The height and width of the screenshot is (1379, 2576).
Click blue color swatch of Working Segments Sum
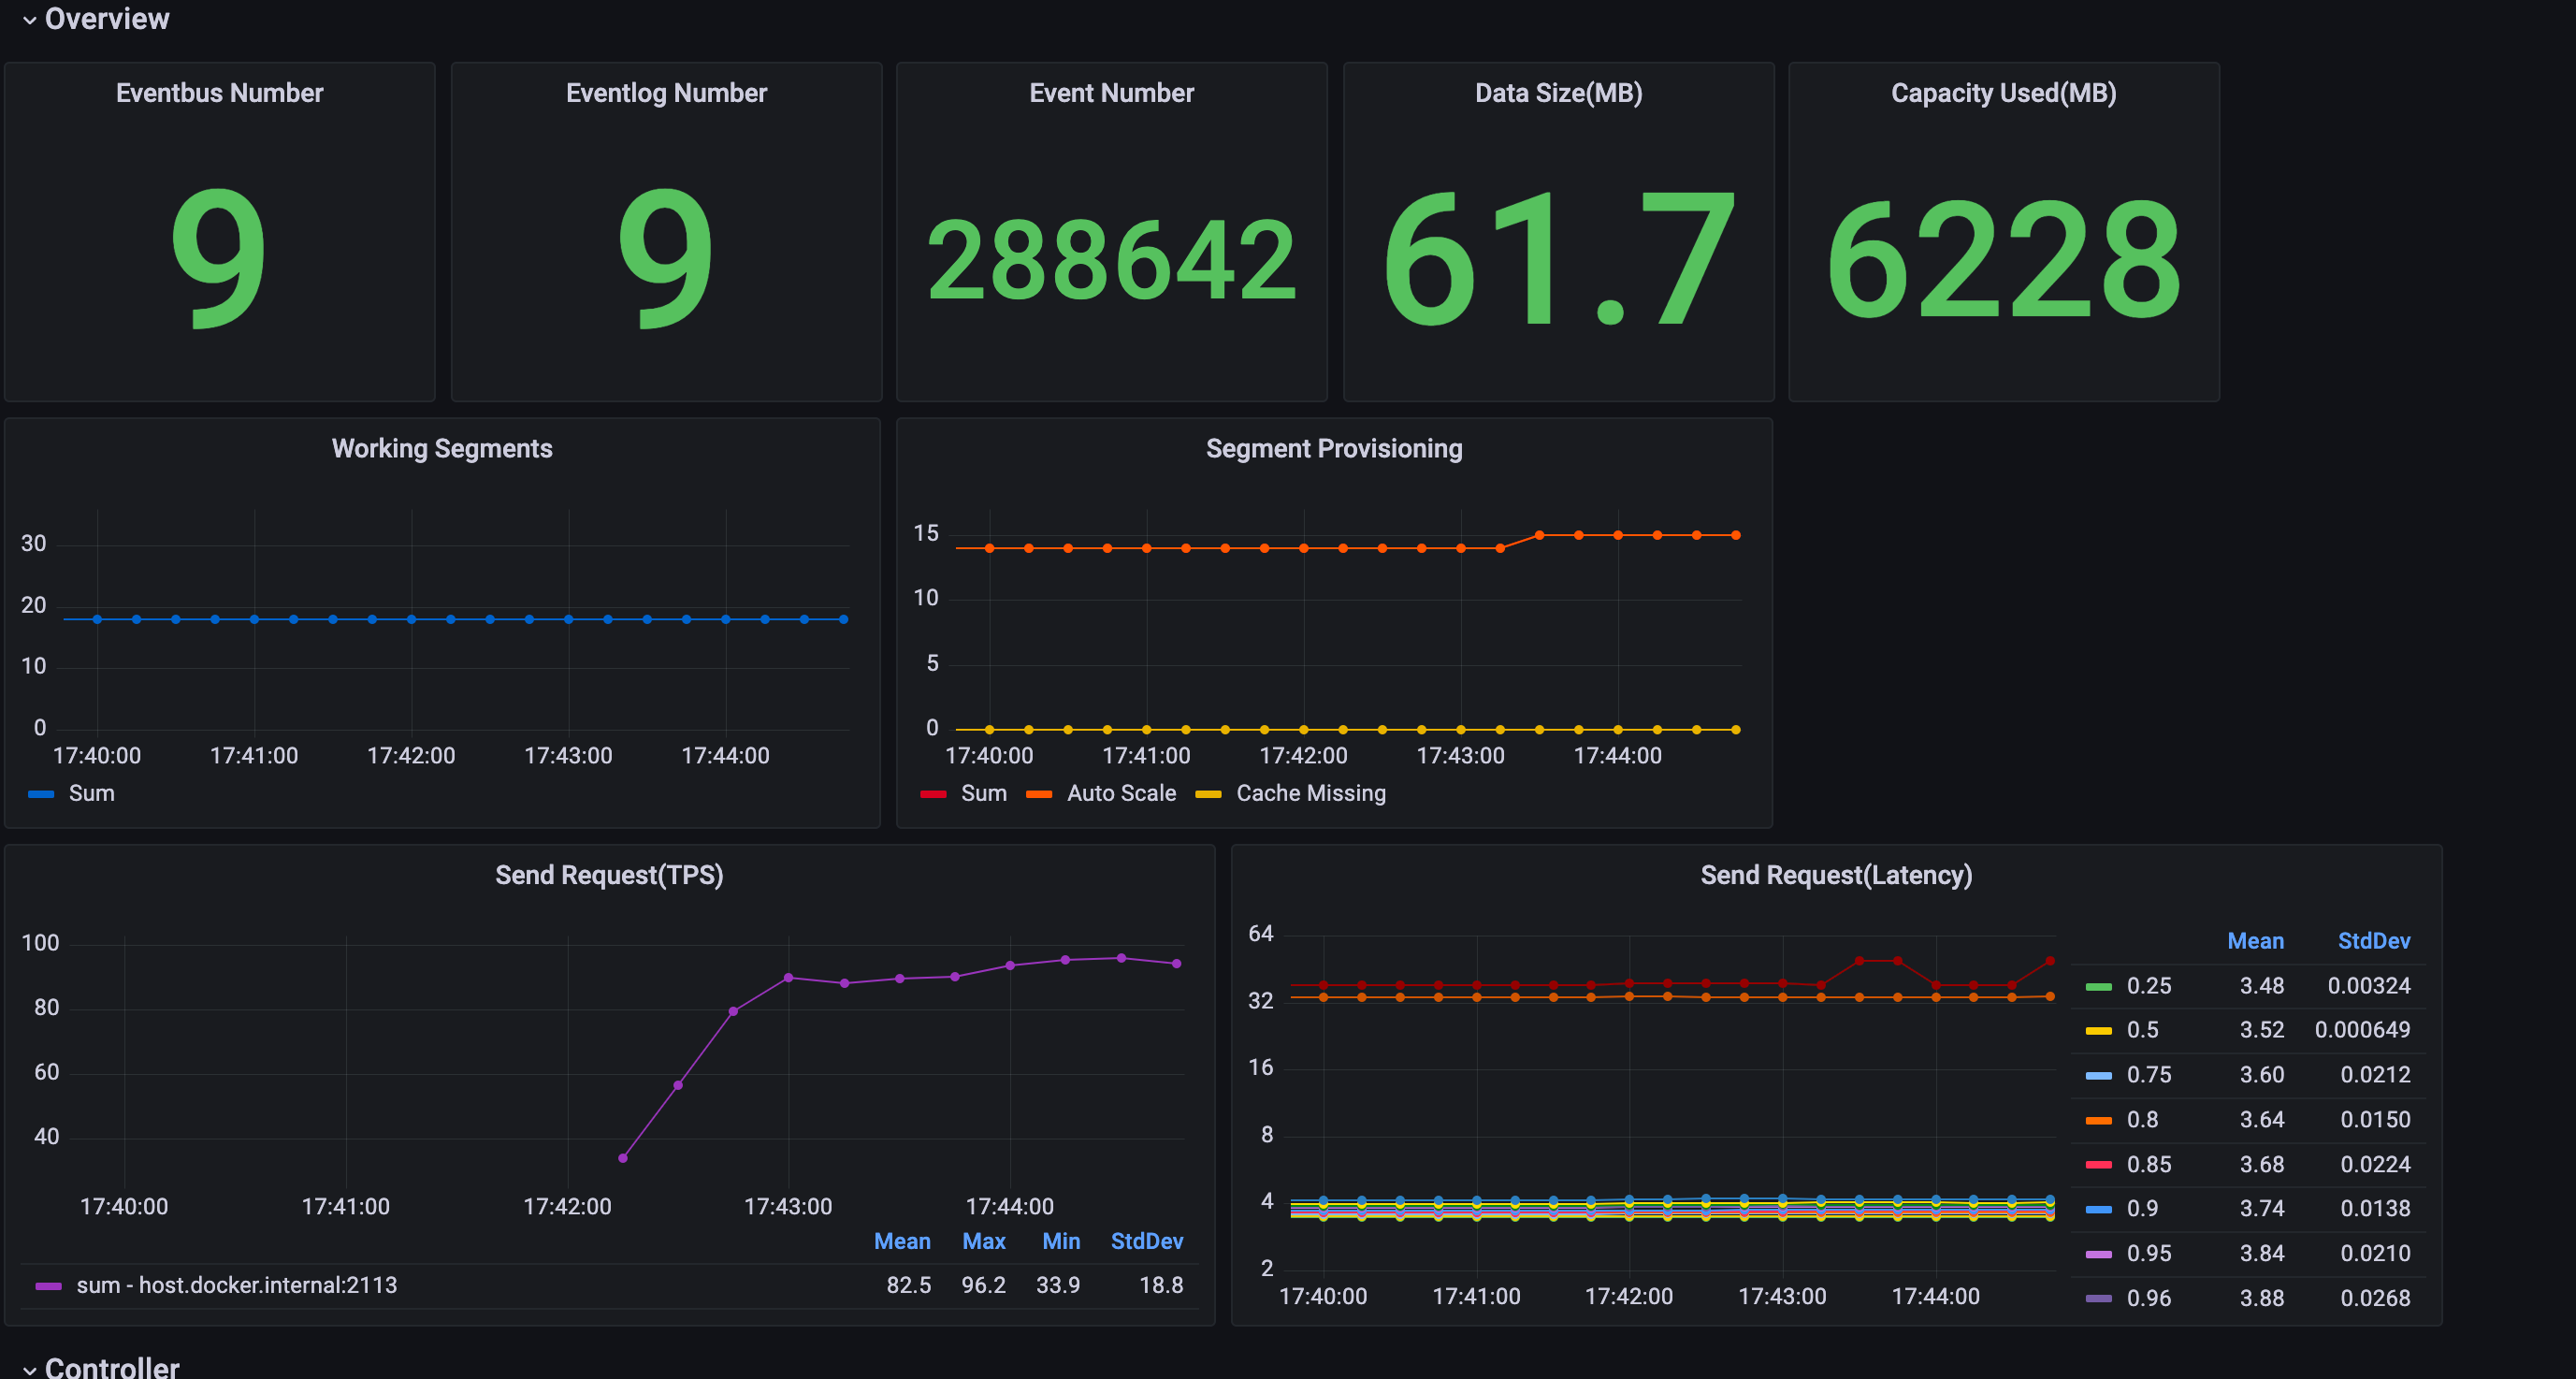coord(41,794)
